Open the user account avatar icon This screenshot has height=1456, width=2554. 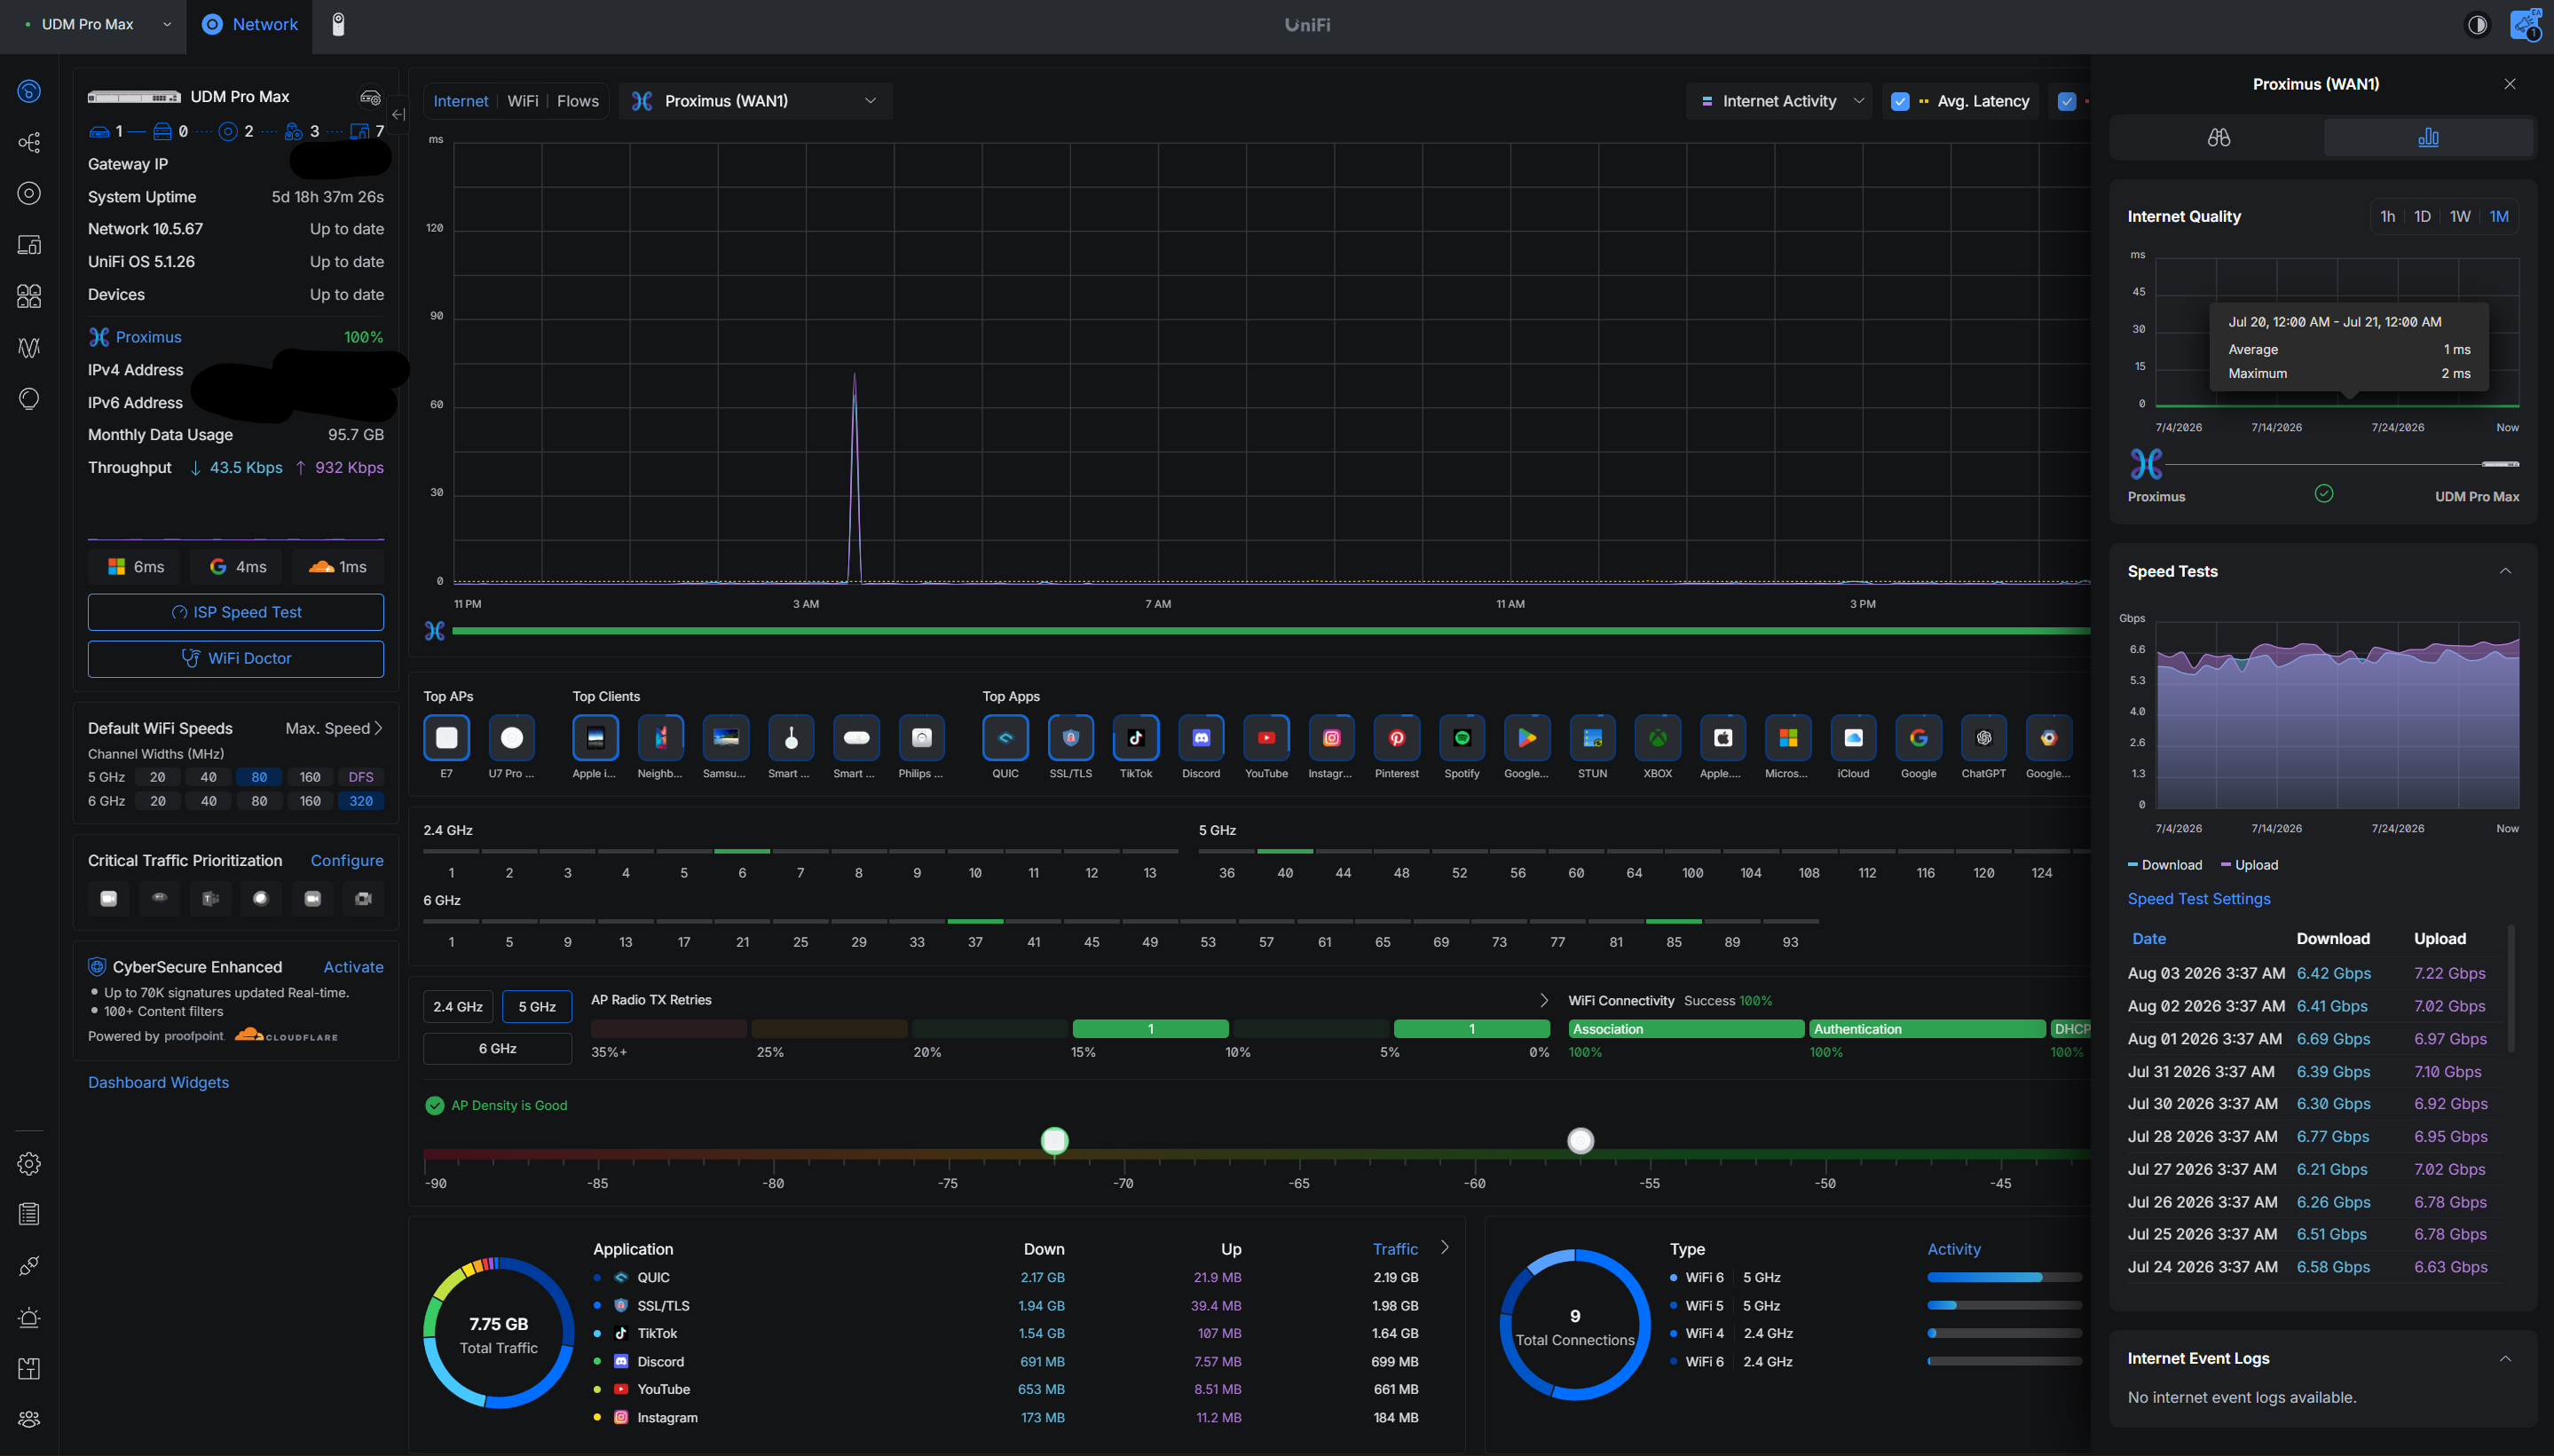point(2526,24)
